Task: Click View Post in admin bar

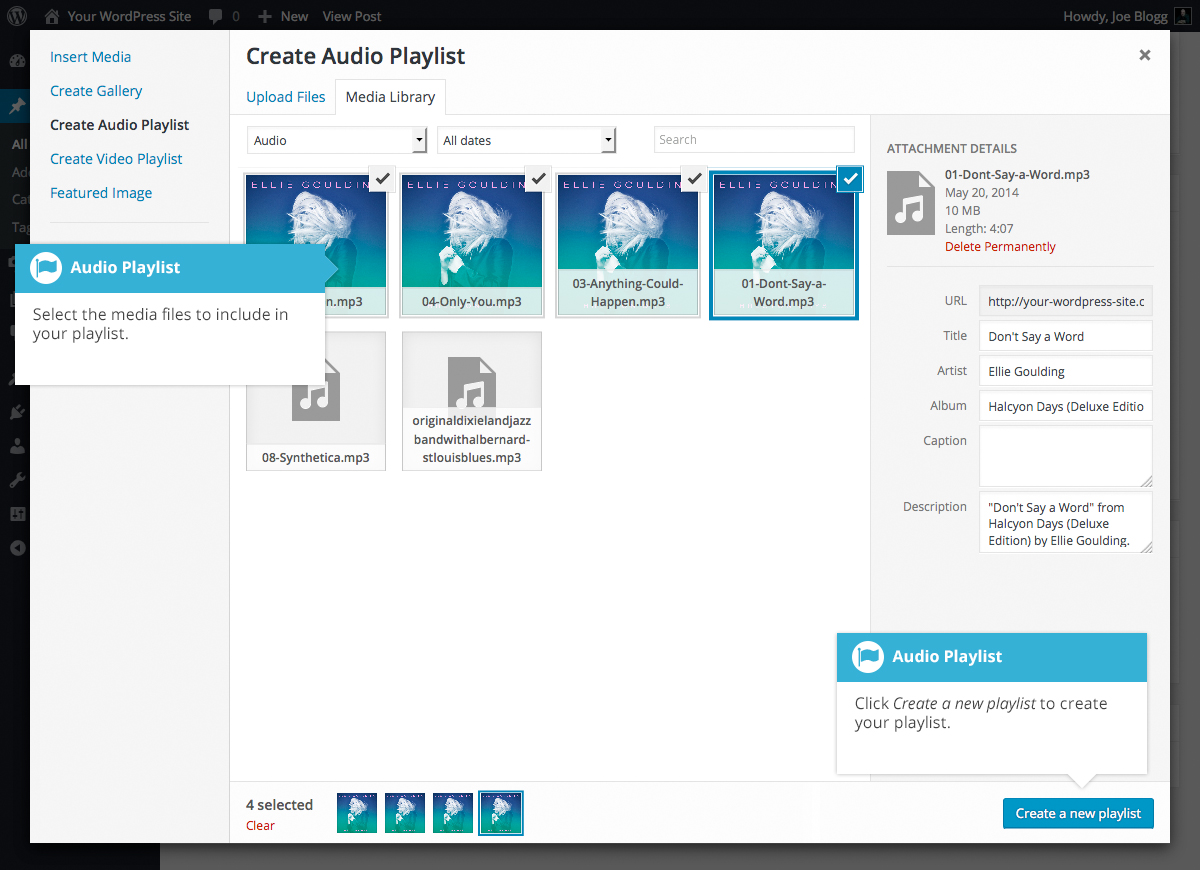Action: (x=352, y=16)
